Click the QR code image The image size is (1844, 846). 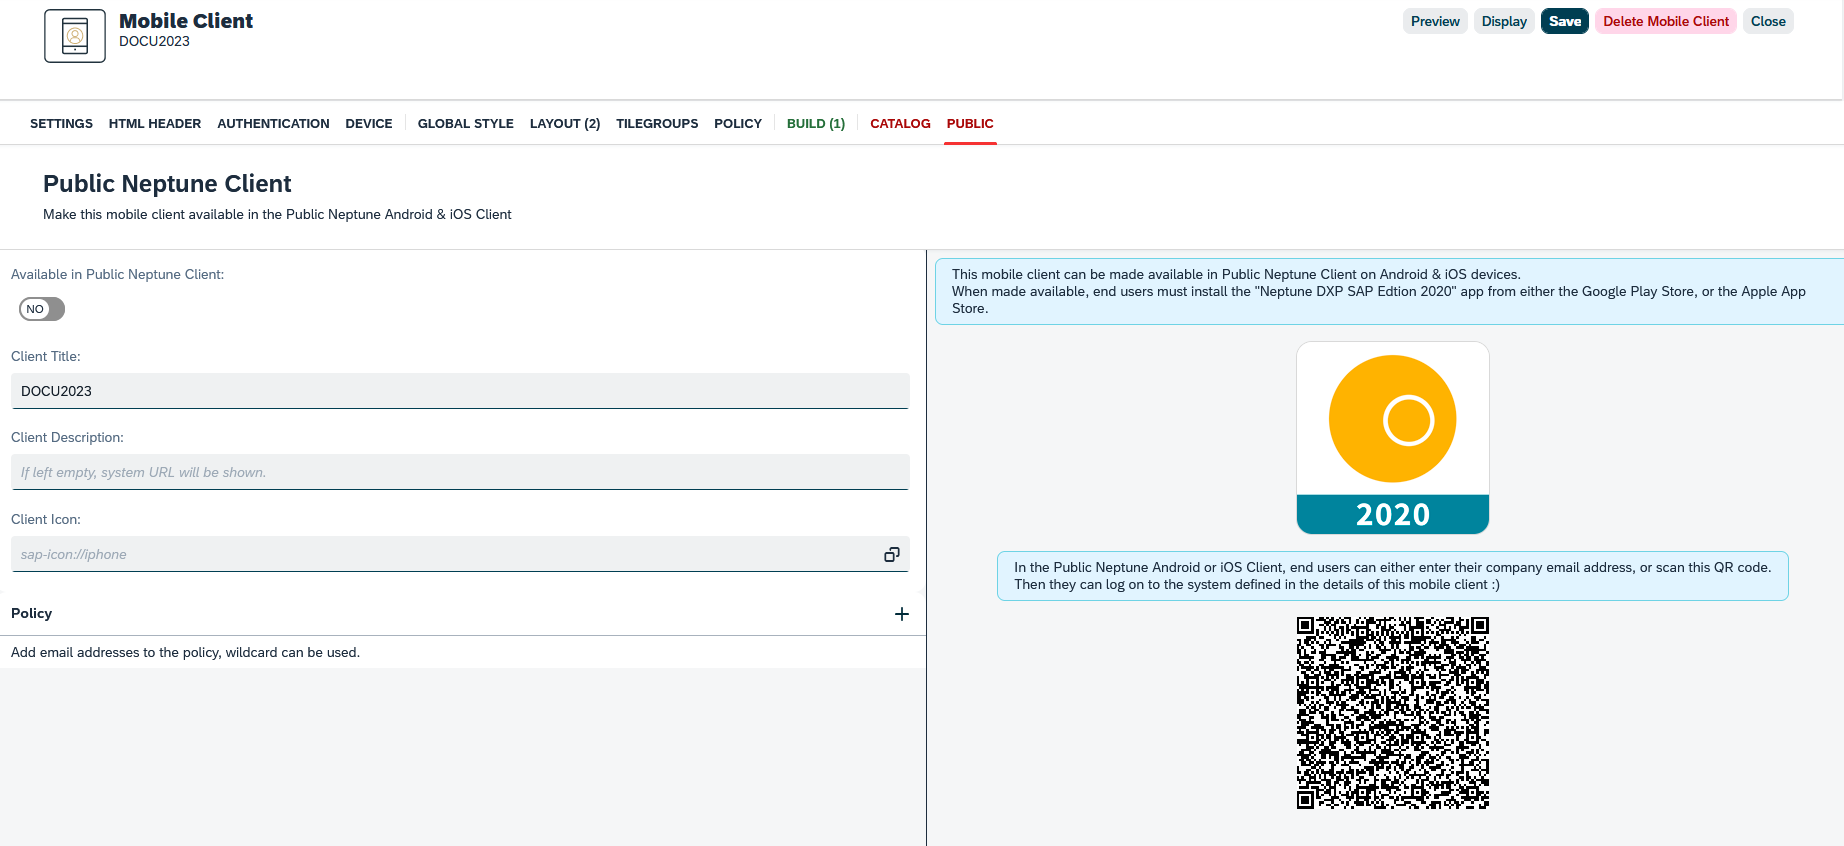point(1393,713)
